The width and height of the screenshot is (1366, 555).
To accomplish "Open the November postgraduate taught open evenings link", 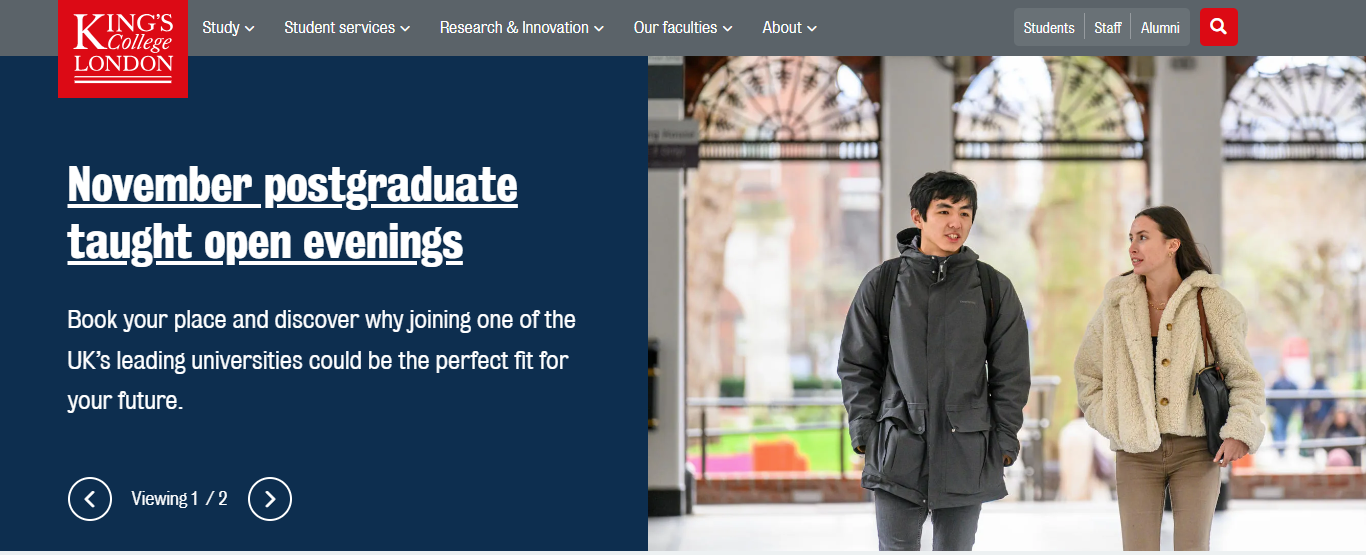I will click(x=292, y=212).
